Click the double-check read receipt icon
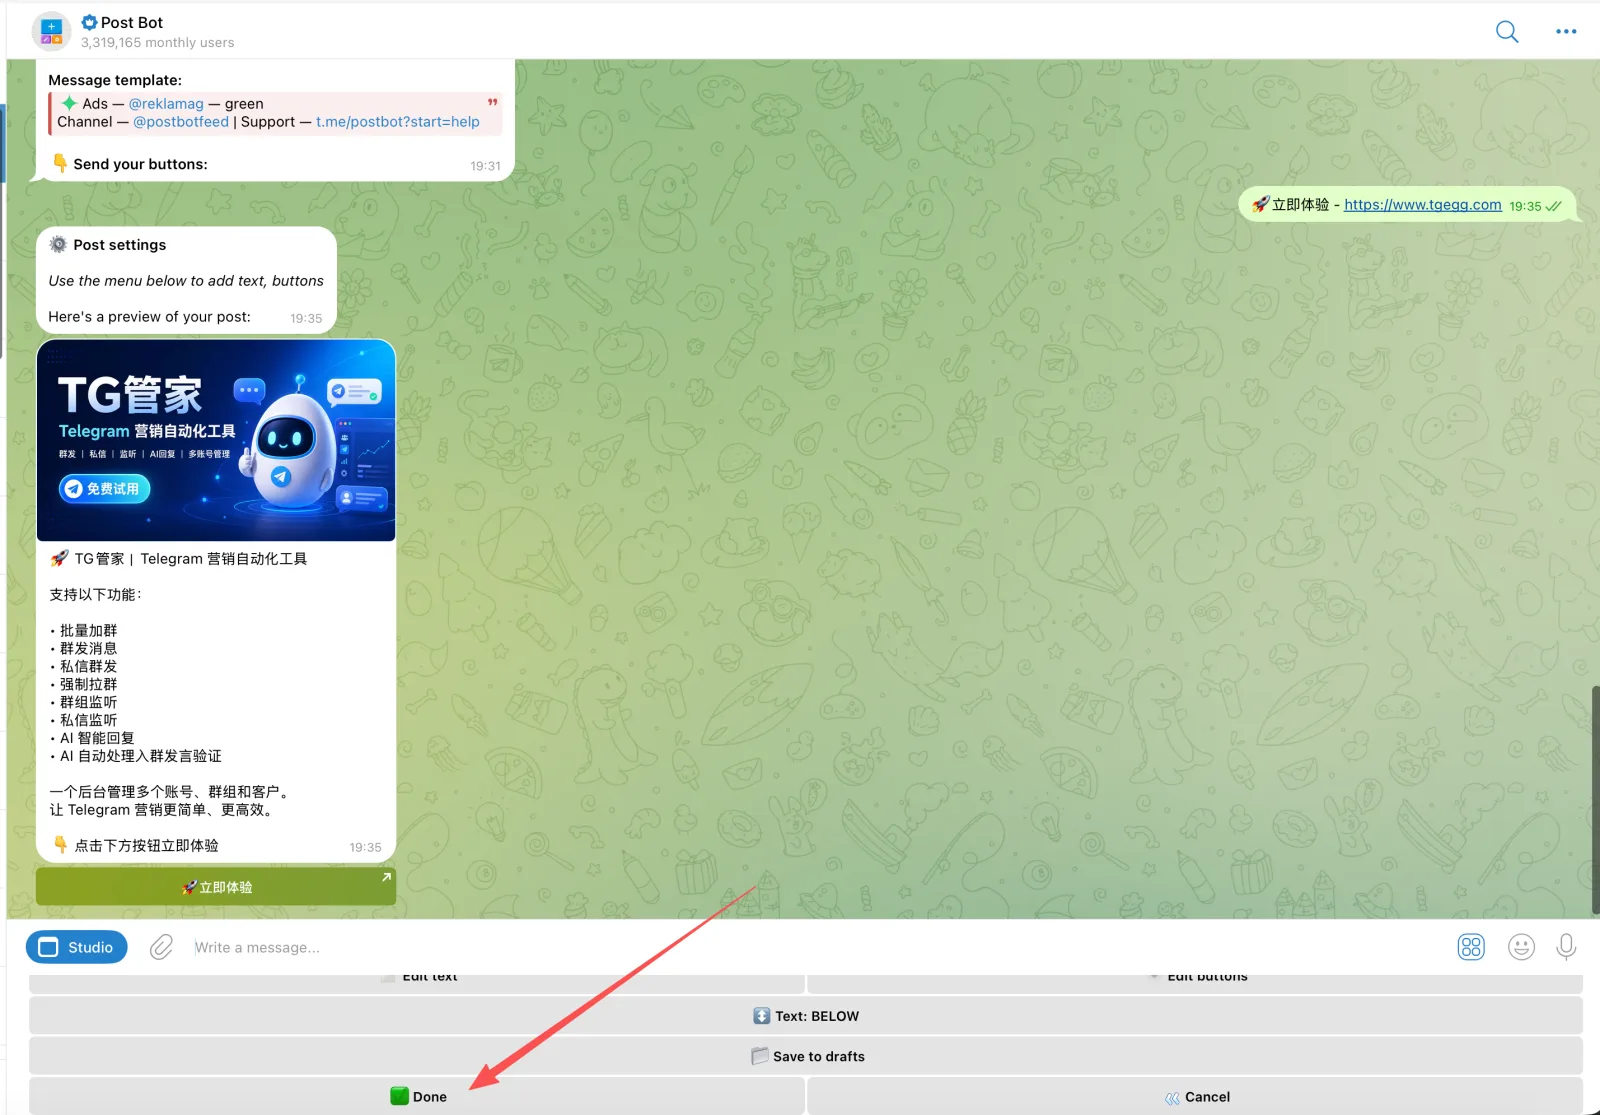 [x=1553, y=206]
